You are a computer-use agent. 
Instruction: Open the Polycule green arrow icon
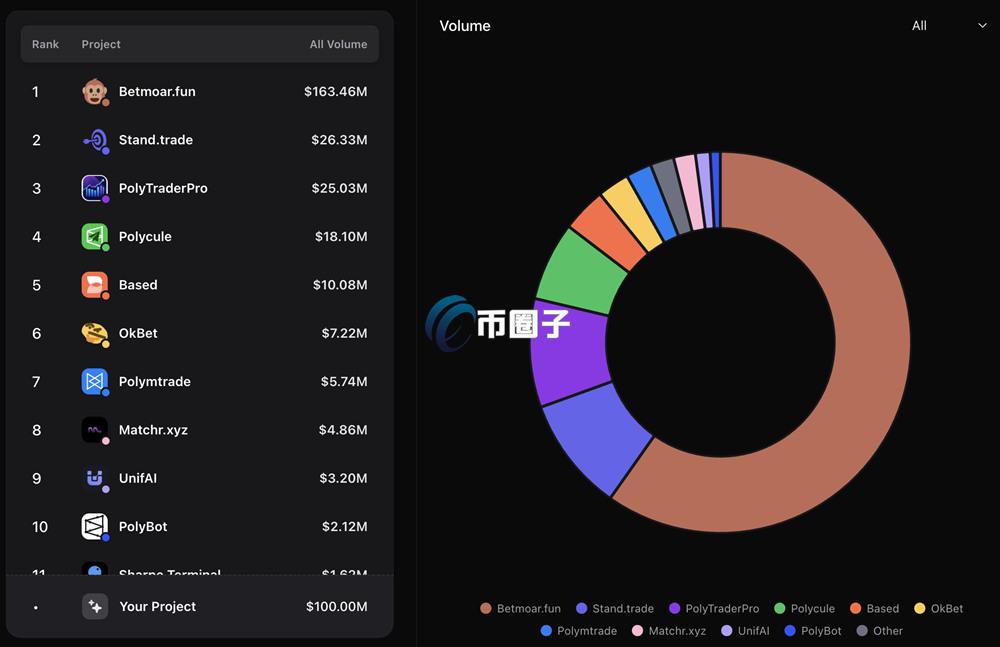click(94, 236)
